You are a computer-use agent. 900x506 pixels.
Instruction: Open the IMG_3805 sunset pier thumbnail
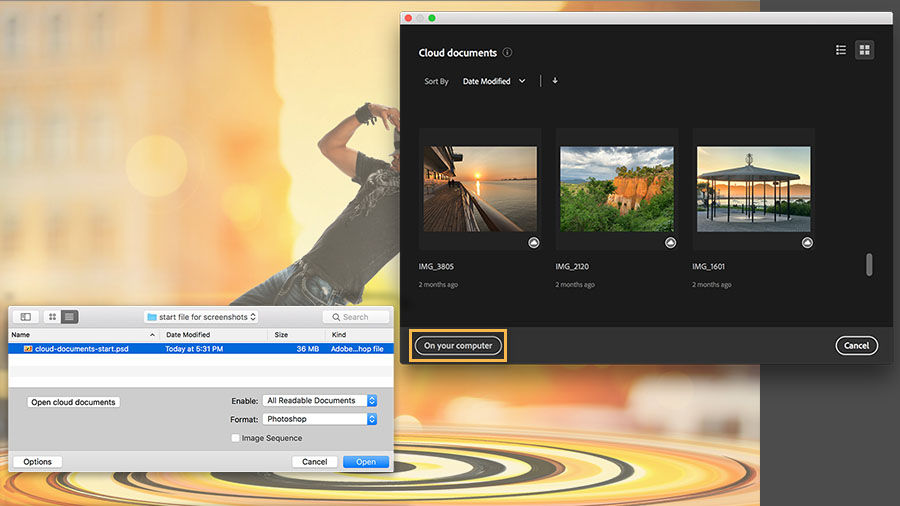480,189
